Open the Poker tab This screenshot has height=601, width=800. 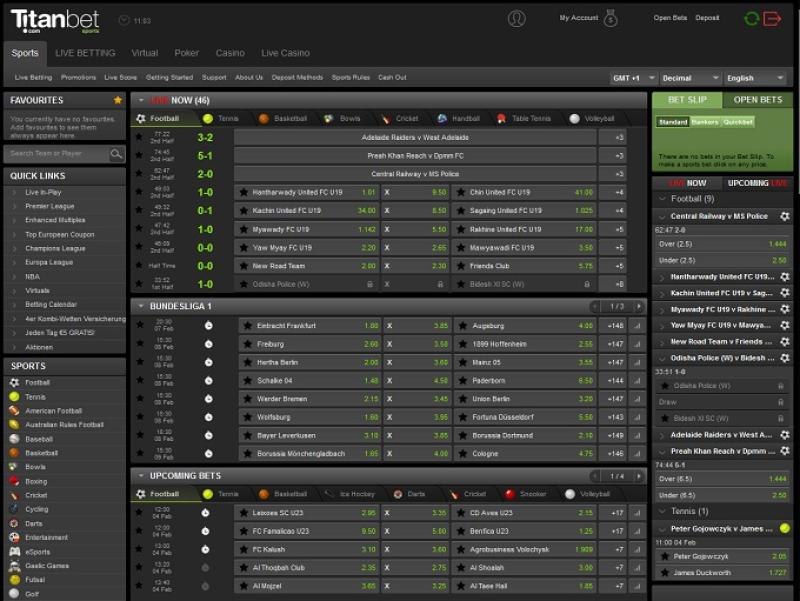click(187, 53)
